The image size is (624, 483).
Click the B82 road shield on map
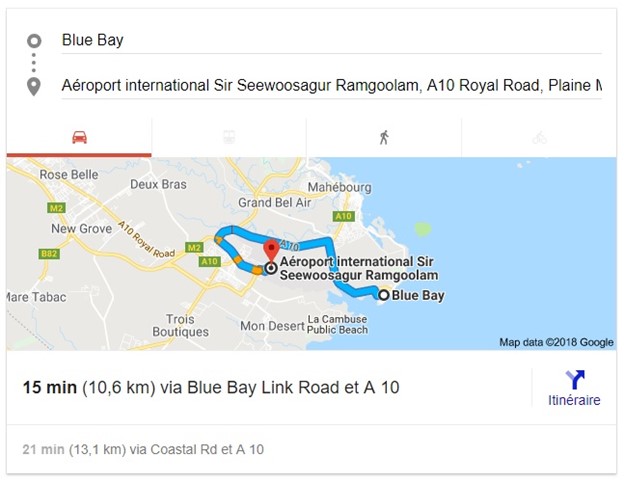tap(49, 254)
